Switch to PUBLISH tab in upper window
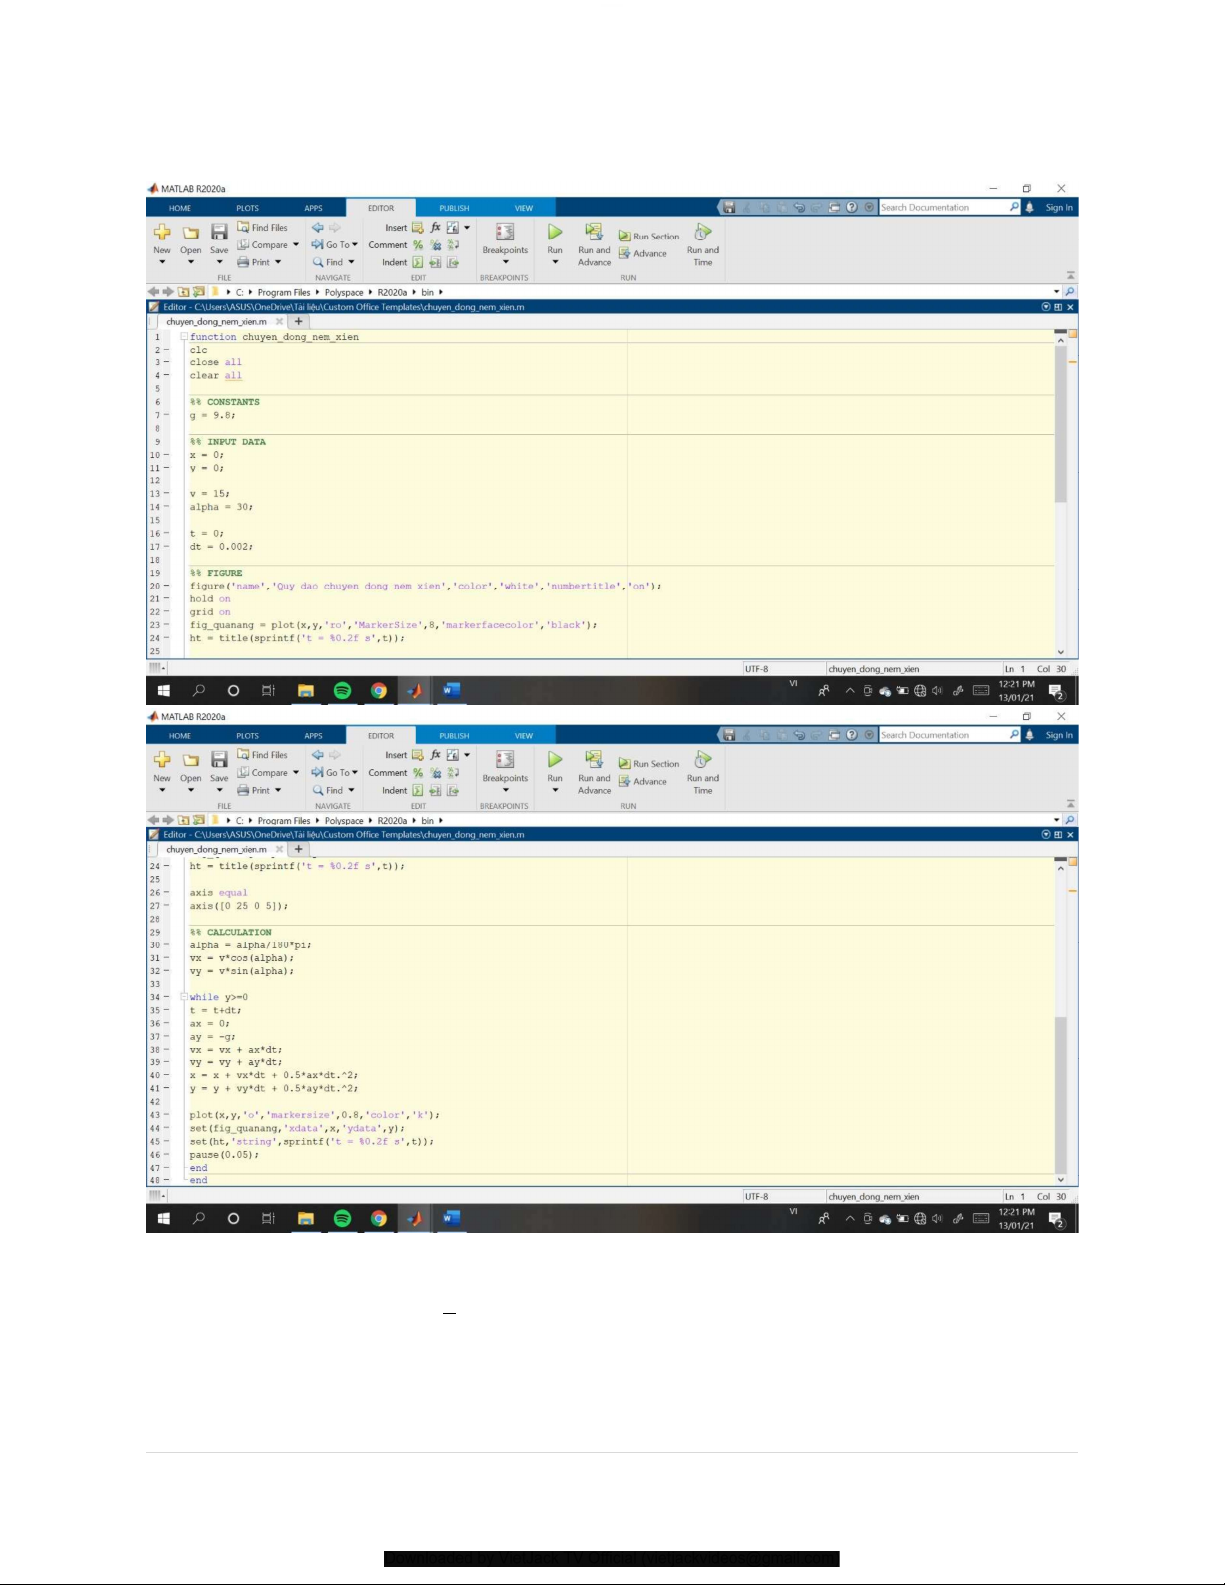 pos(454,208)
